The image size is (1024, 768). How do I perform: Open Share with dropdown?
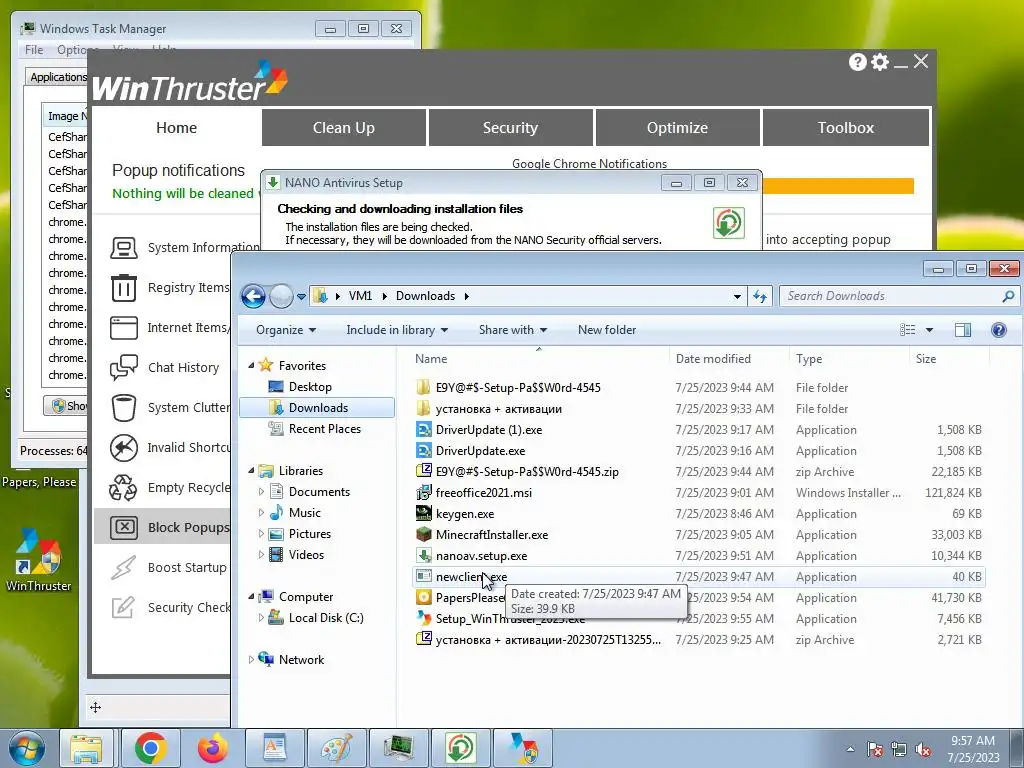click(513, 330)
